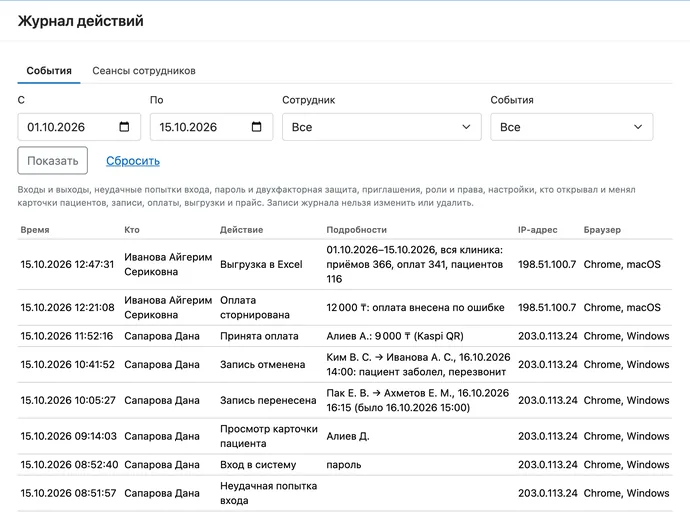Screen dimensions: 690x523
Task: Open the Сеансы сотрудников tab
Action: coord(144,71)
